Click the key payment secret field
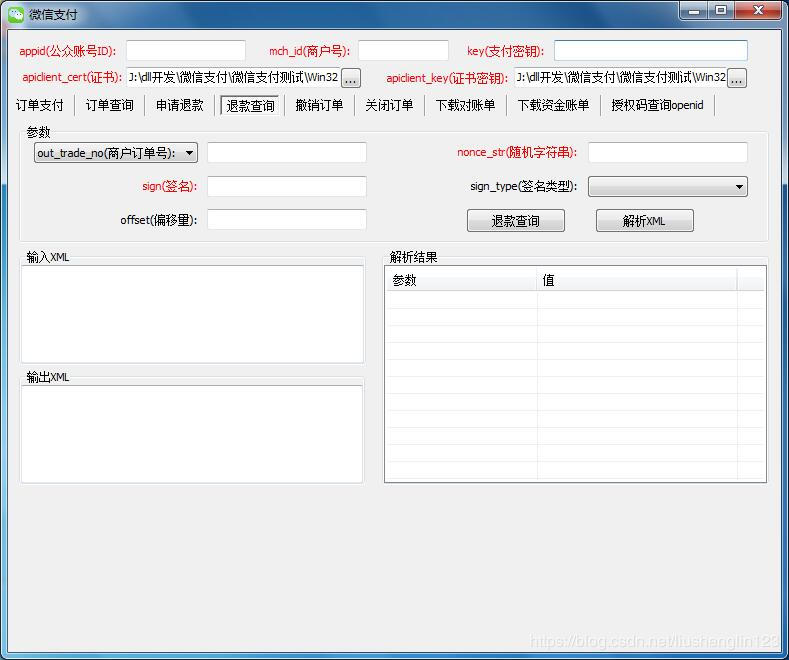The image size is (789, 660). point(651,51)
